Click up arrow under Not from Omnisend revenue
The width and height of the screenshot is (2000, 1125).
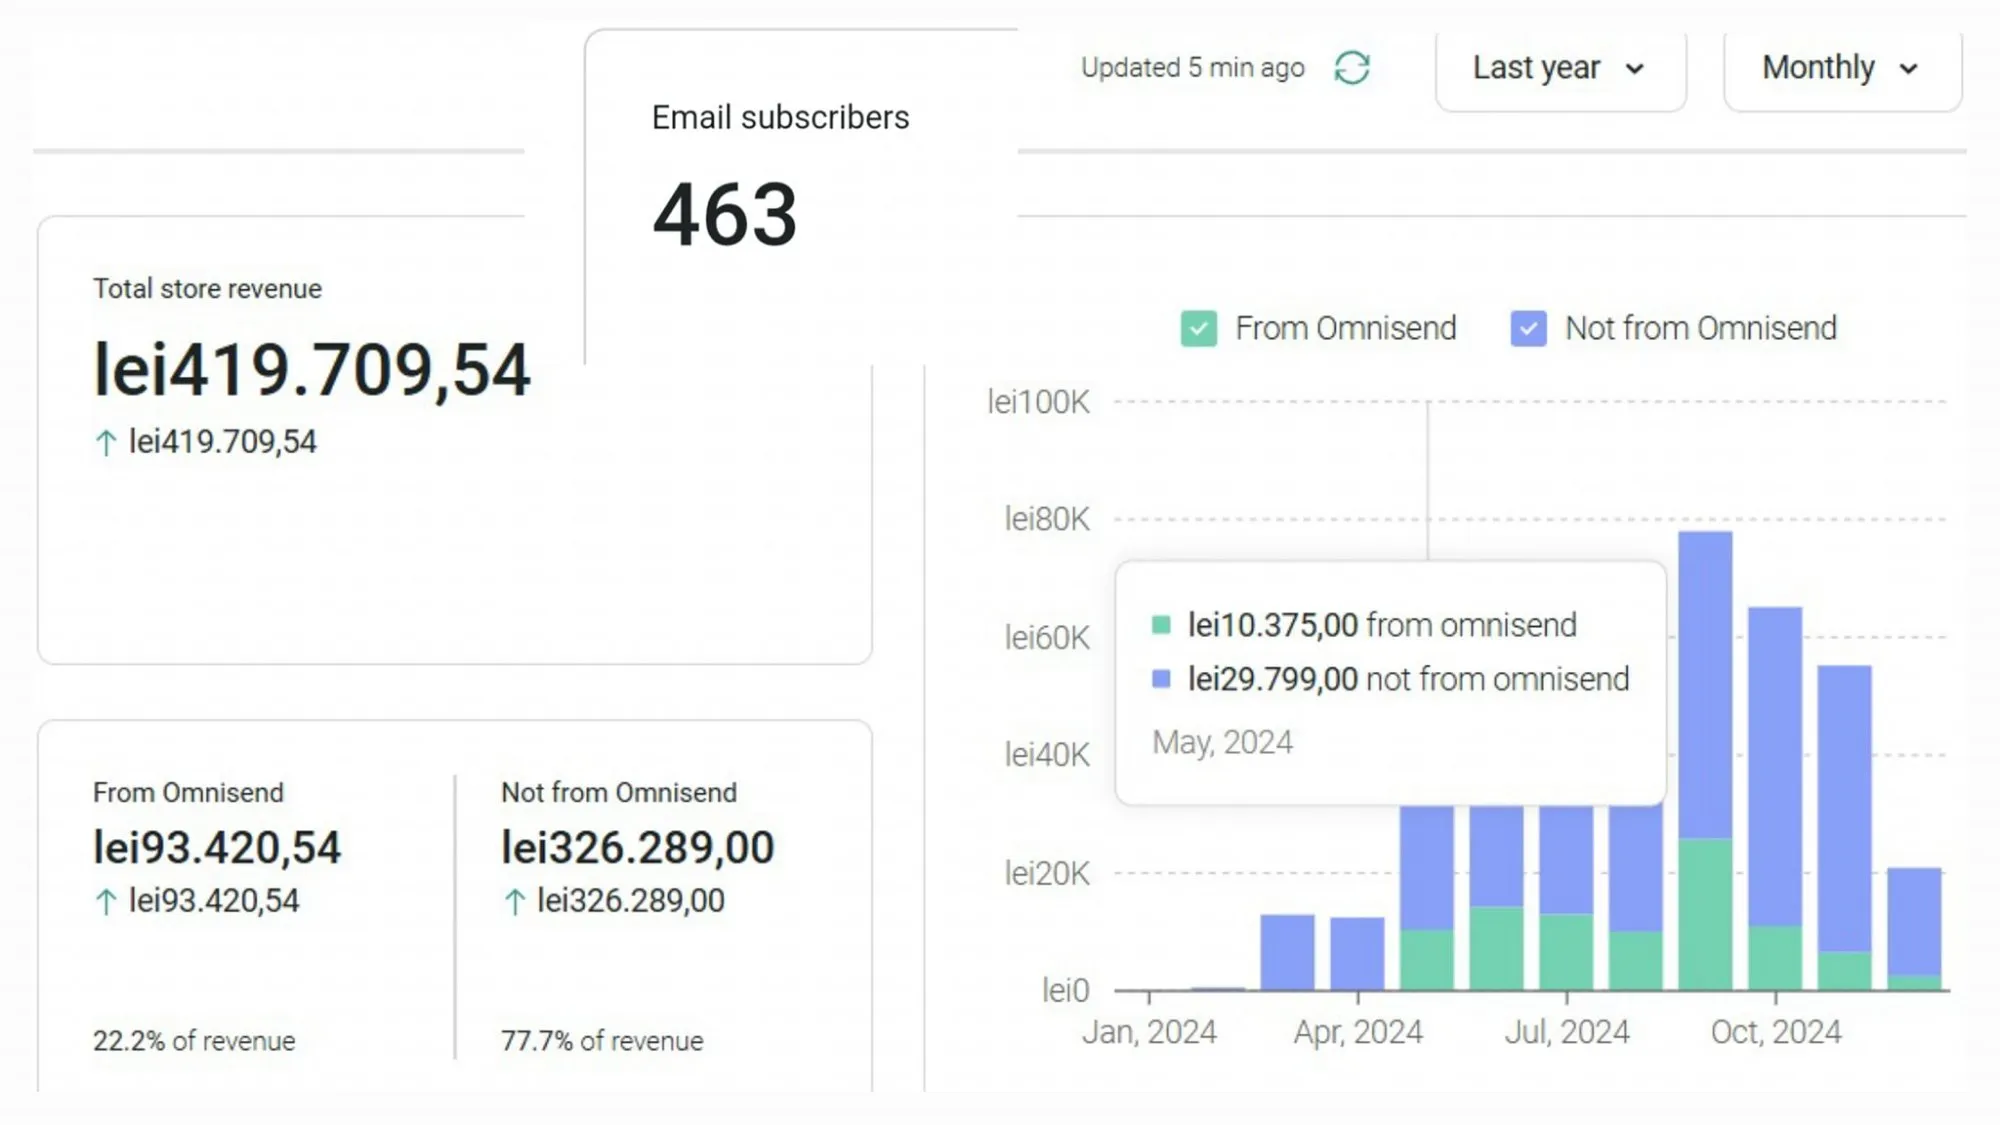[x=514, y=902]
